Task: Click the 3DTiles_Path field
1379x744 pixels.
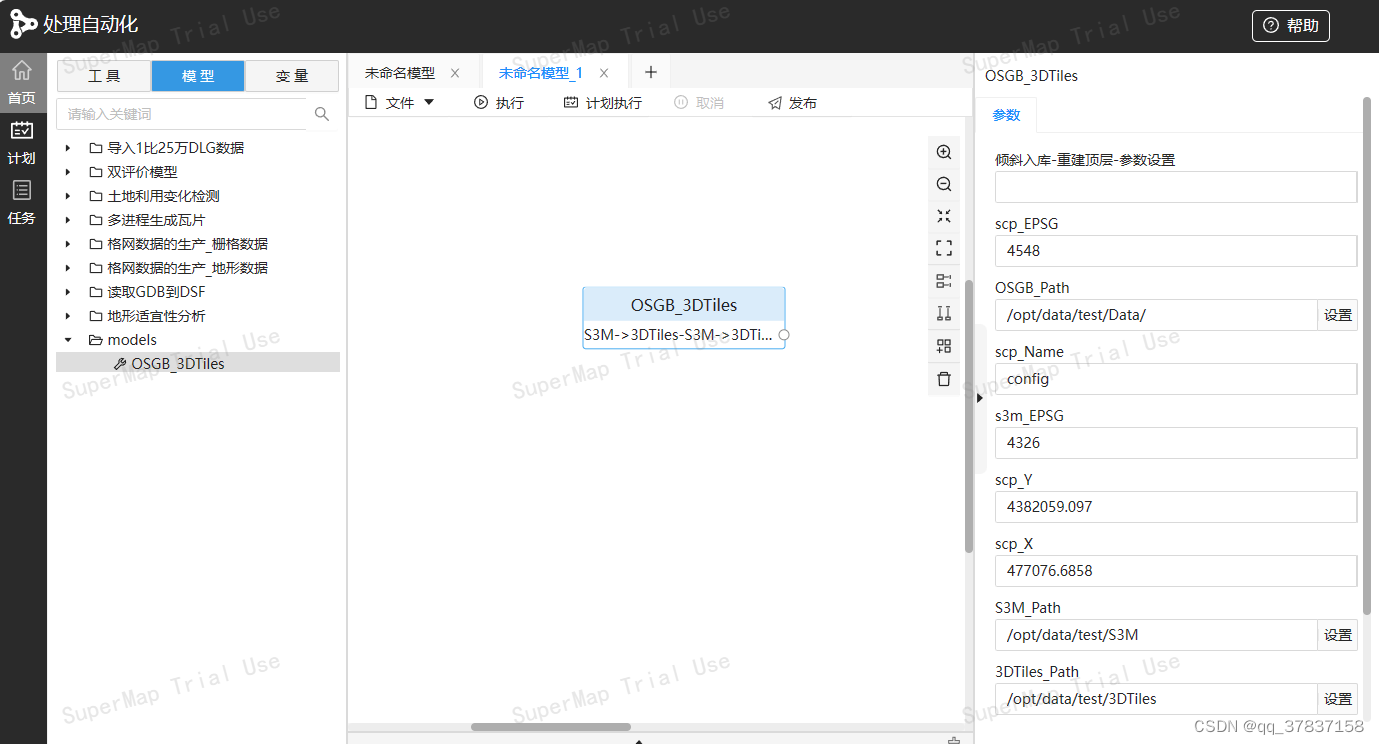Action: click(x=1156, y=699)
